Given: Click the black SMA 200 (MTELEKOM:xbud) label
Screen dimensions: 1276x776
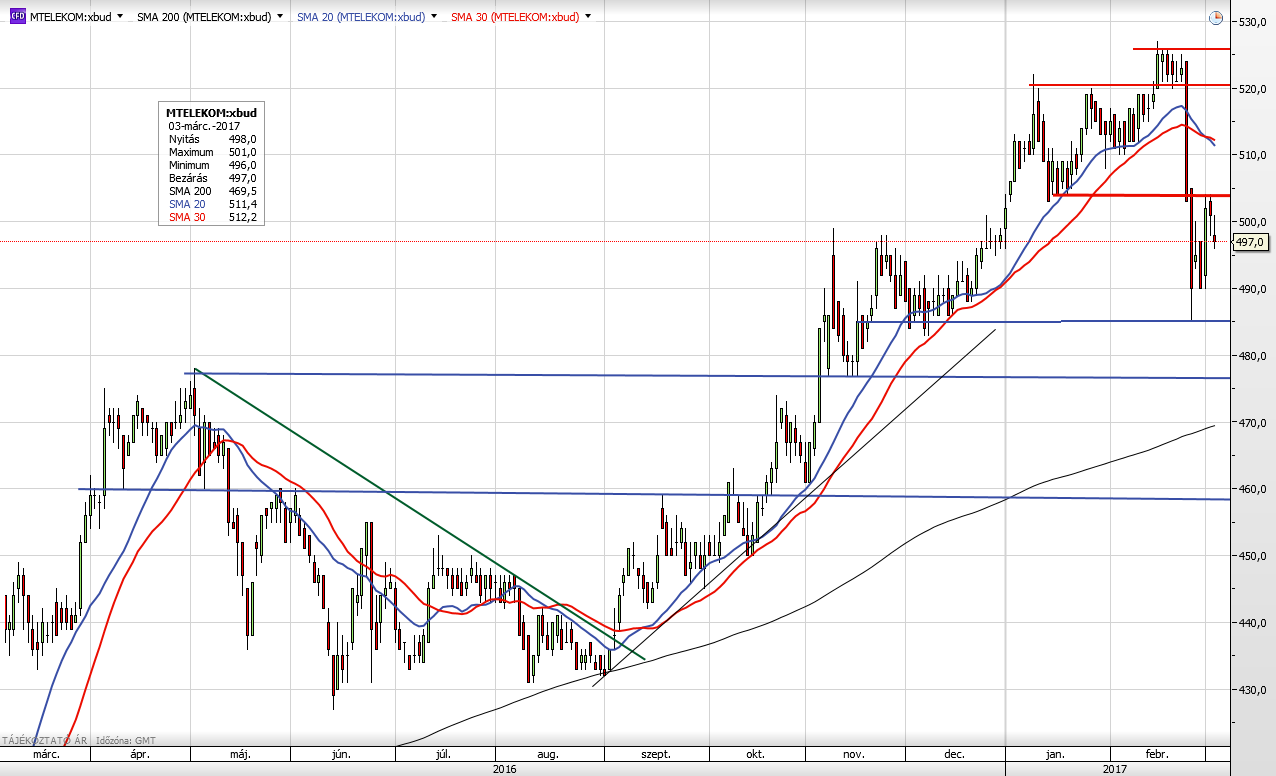Looking at the screenshot, I should [x=204, y=17].
